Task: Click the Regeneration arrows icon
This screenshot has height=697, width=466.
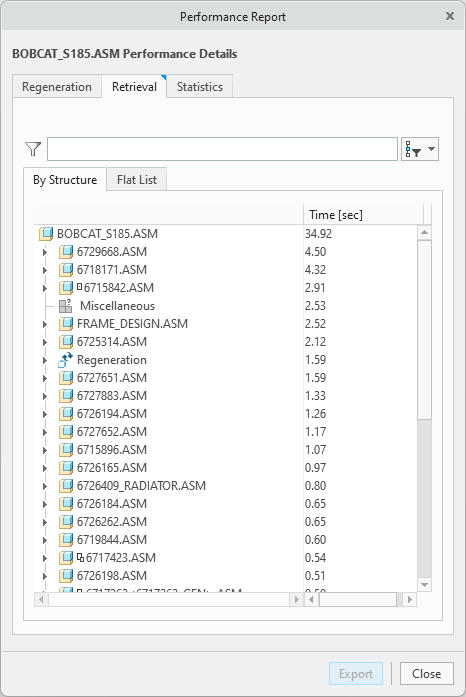Action: [x=66, y=360]
